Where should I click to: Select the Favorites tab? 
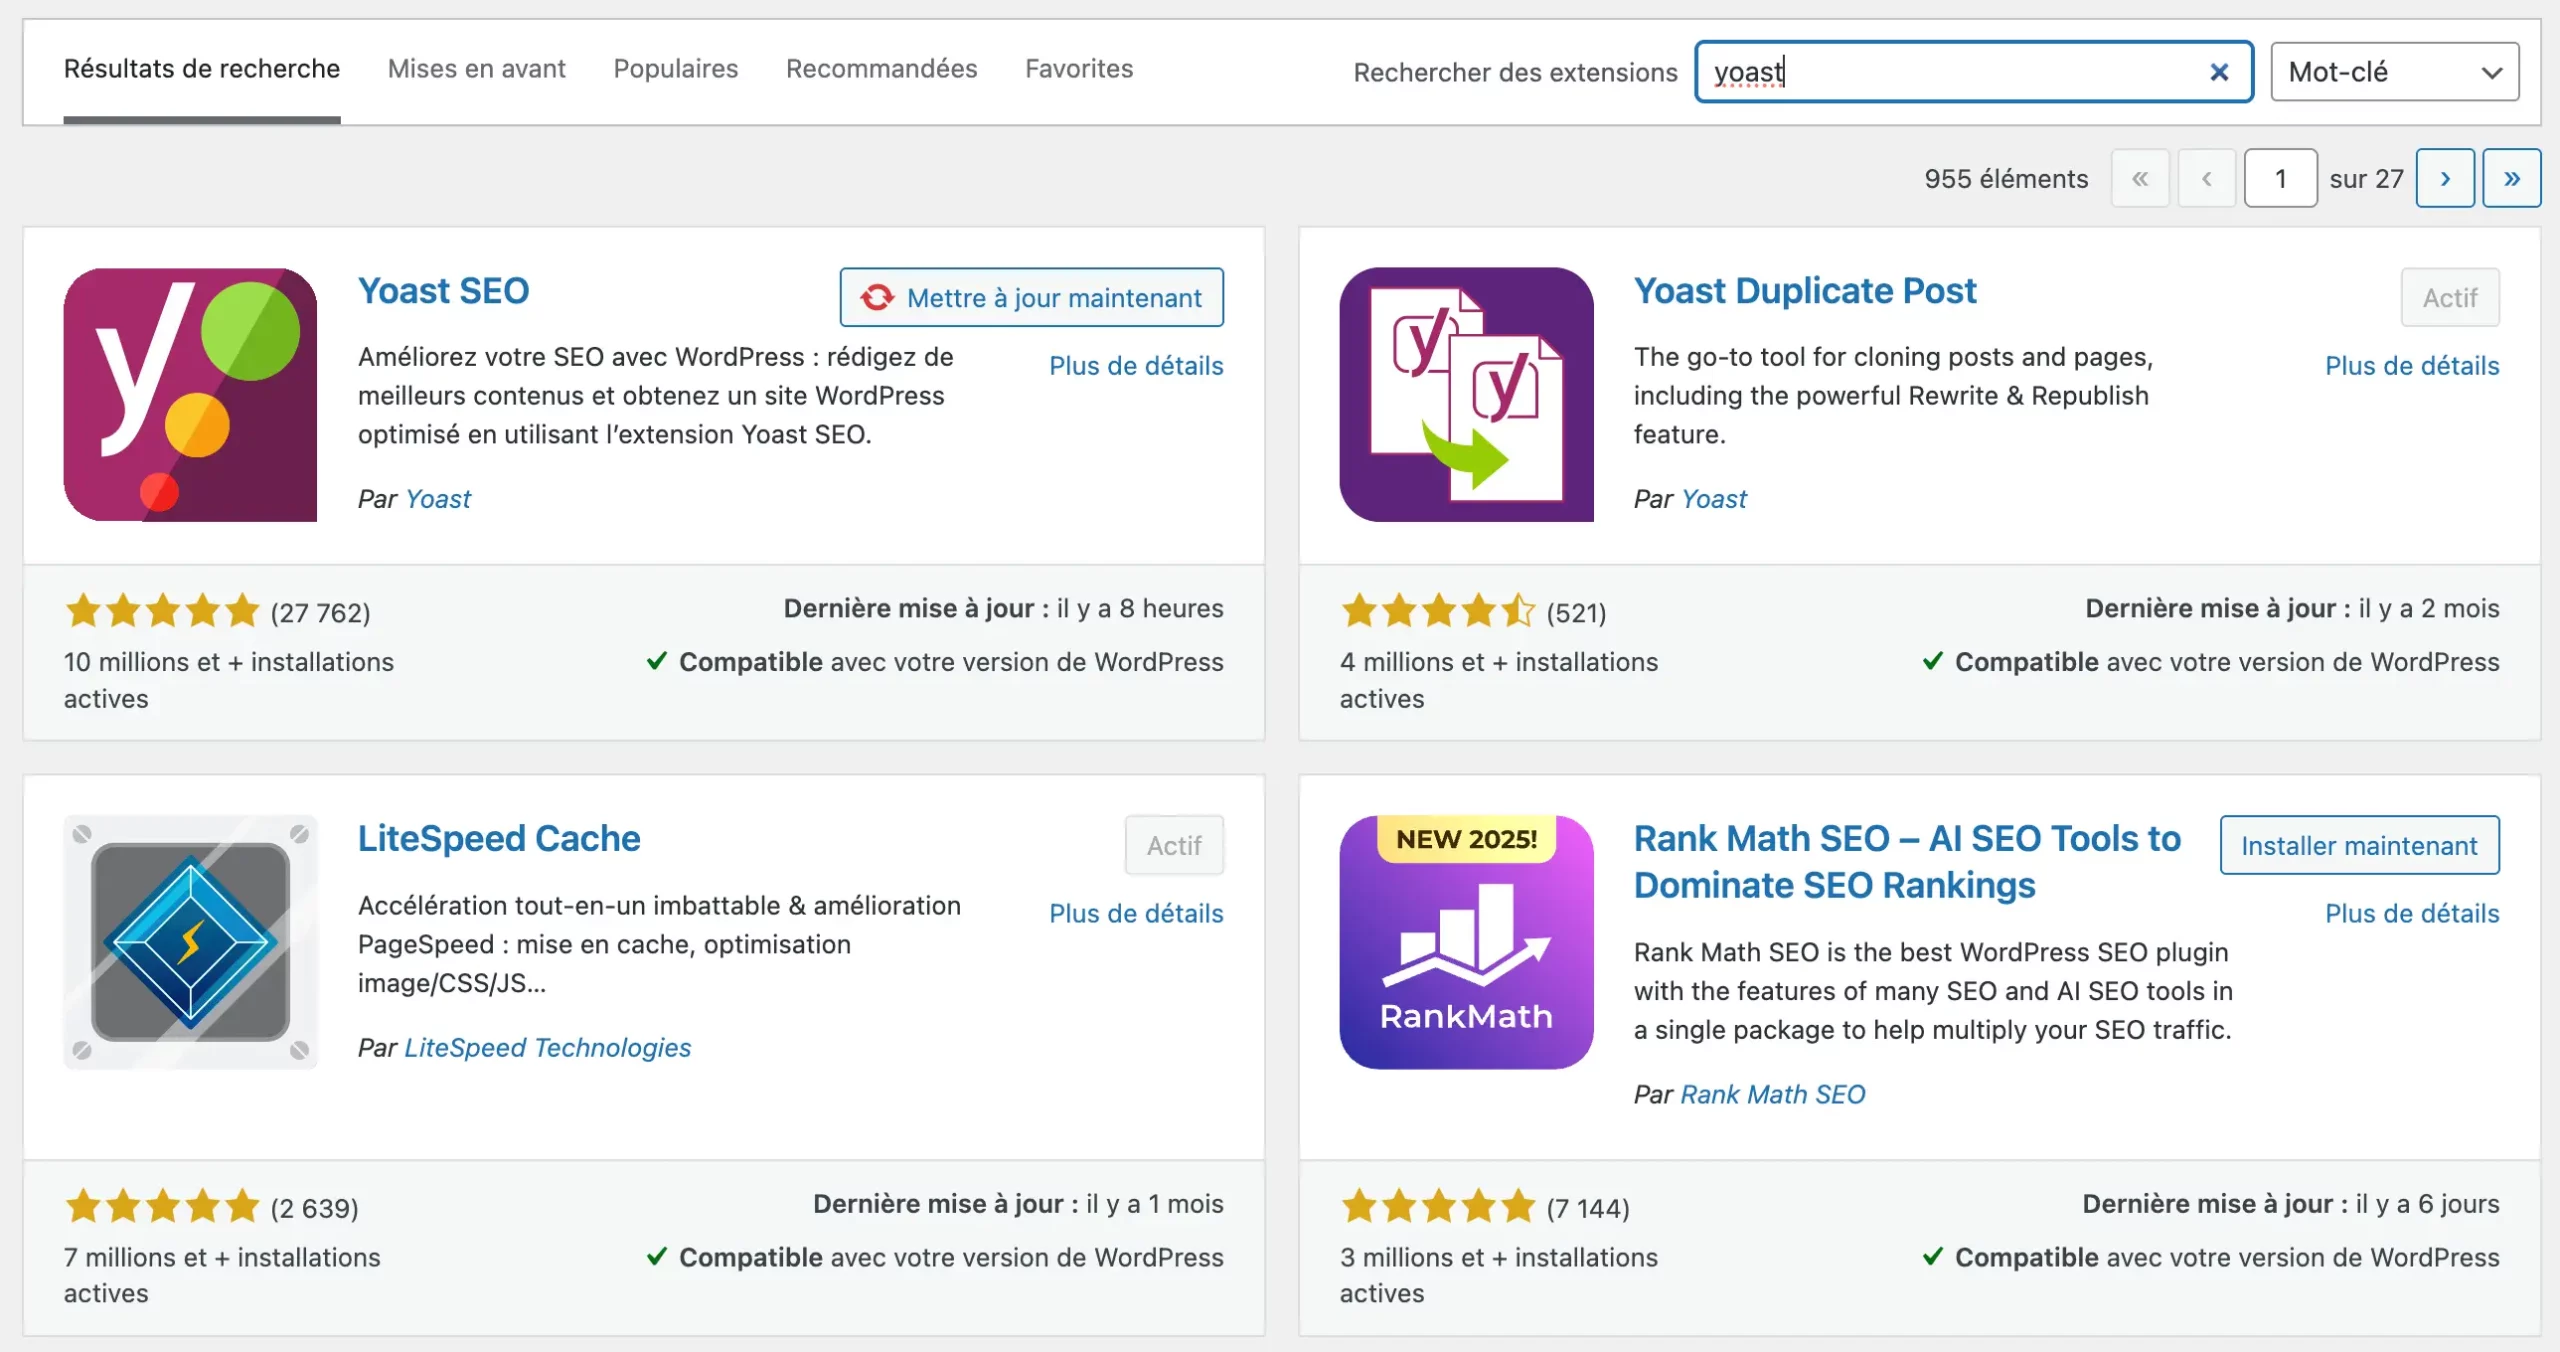pos(1079,68)
